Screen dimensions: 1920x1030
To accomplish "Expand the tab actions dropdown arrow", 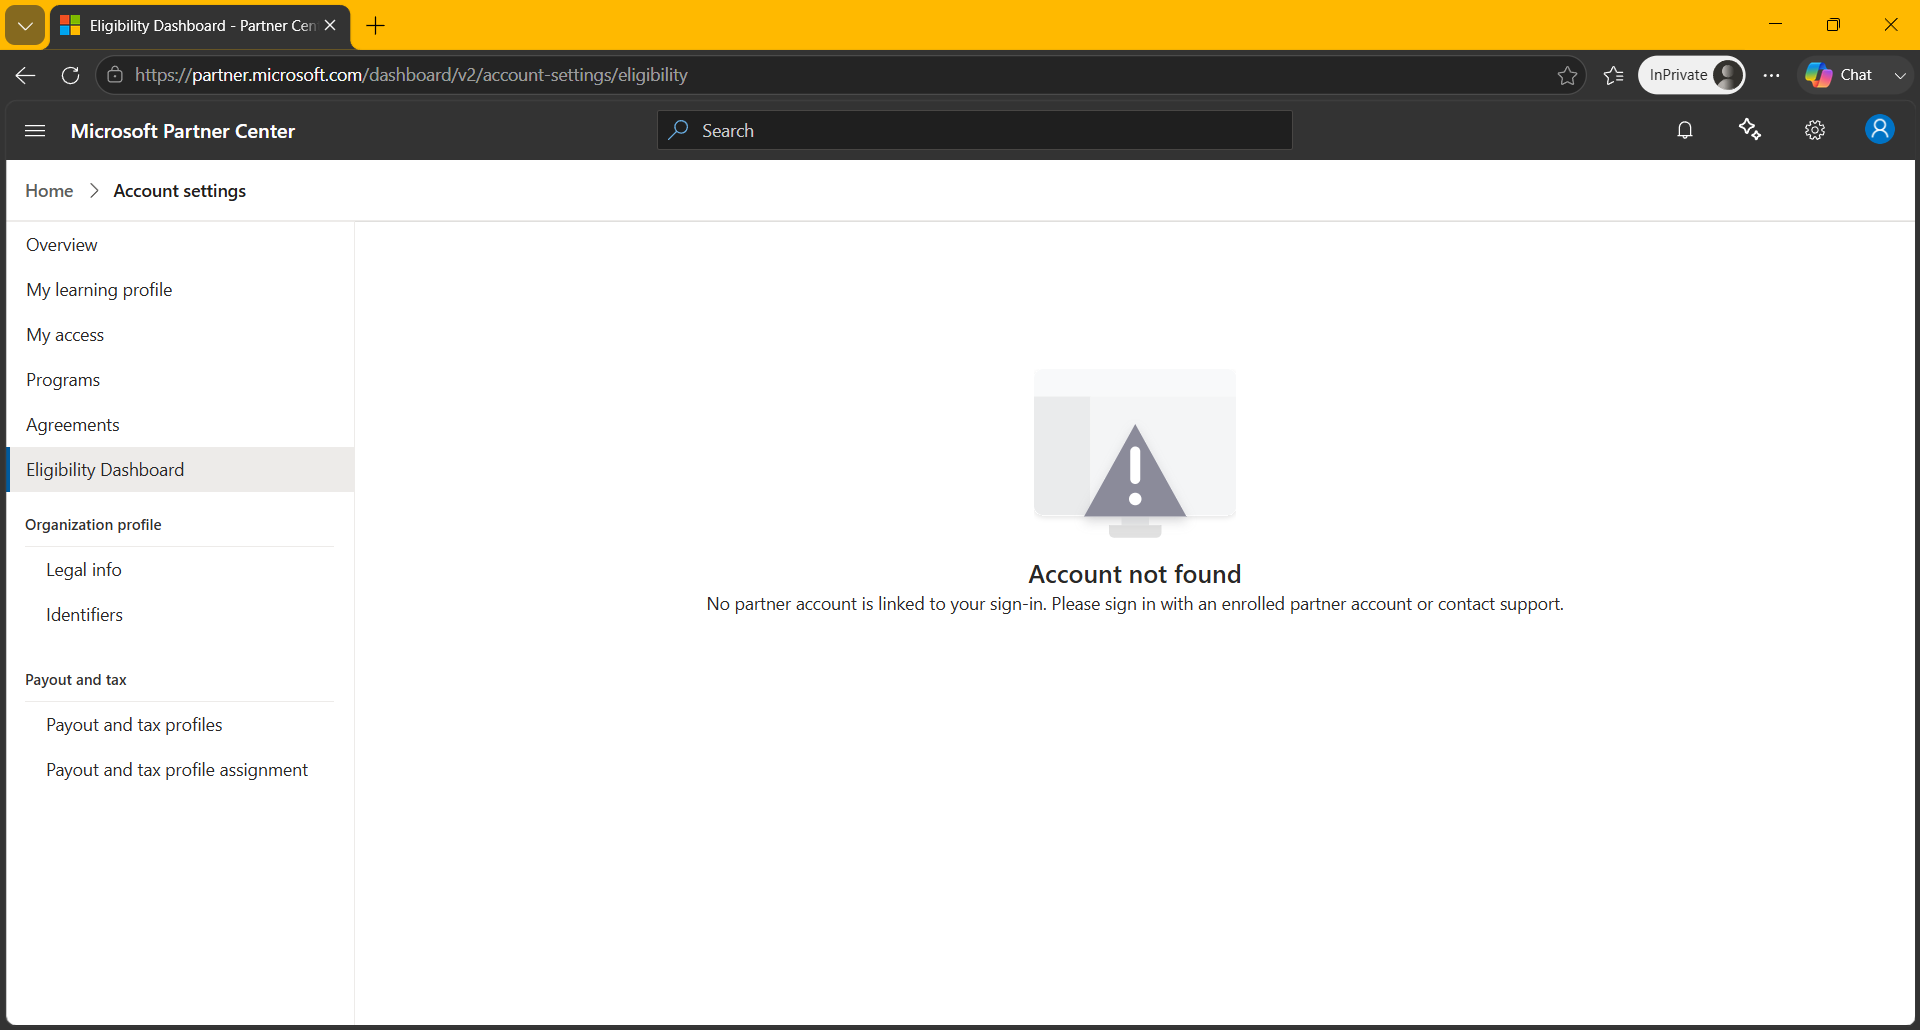I will (25, 26).
